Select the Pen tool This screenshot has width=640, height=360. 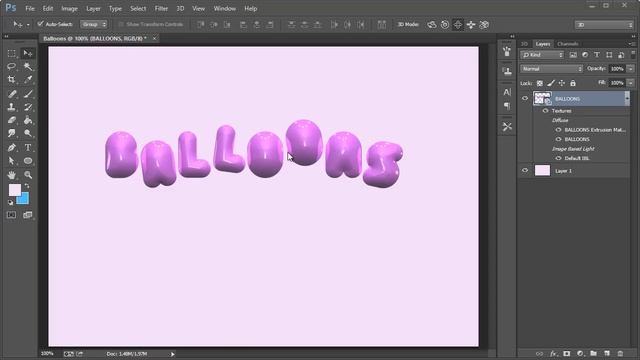pyautogui.click(x=11, y=148)
